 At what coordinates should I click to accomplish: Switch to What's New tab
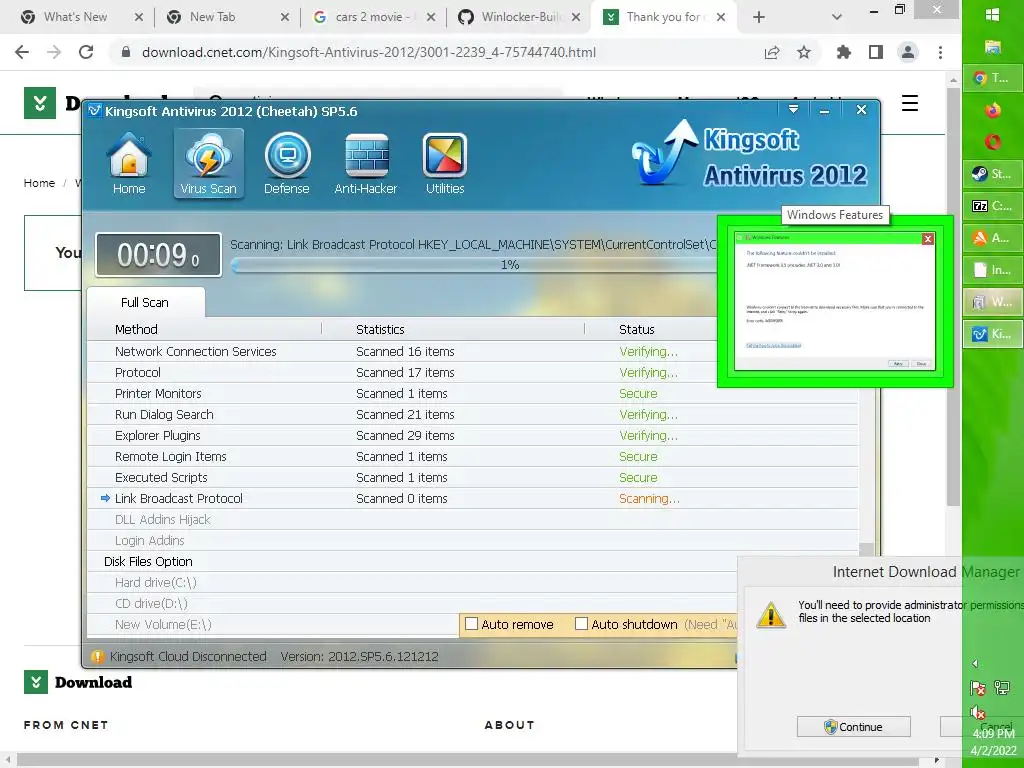click(x=82, y=17)
